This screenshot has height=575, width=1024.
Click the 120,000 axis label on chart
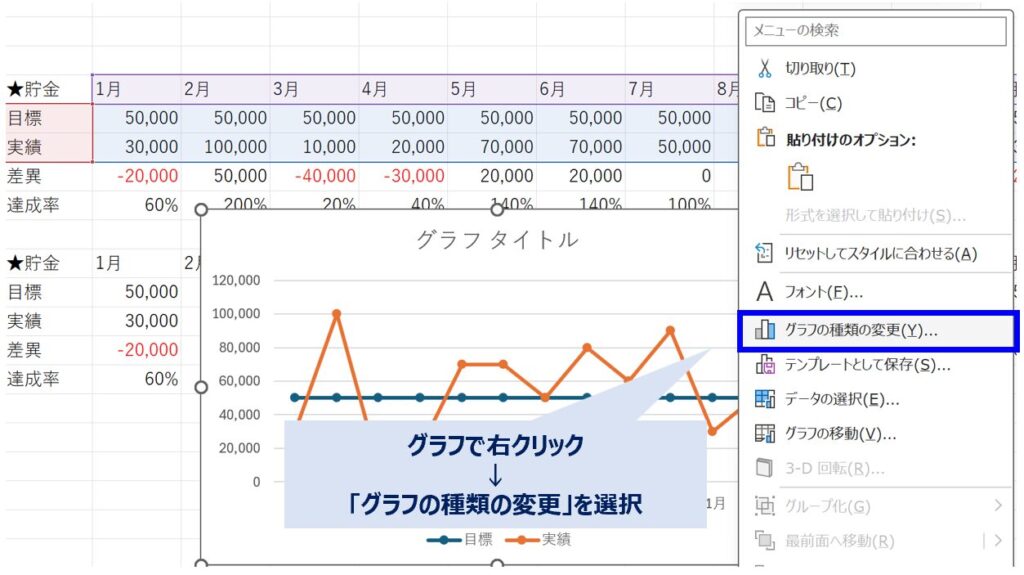click(236, 280)
